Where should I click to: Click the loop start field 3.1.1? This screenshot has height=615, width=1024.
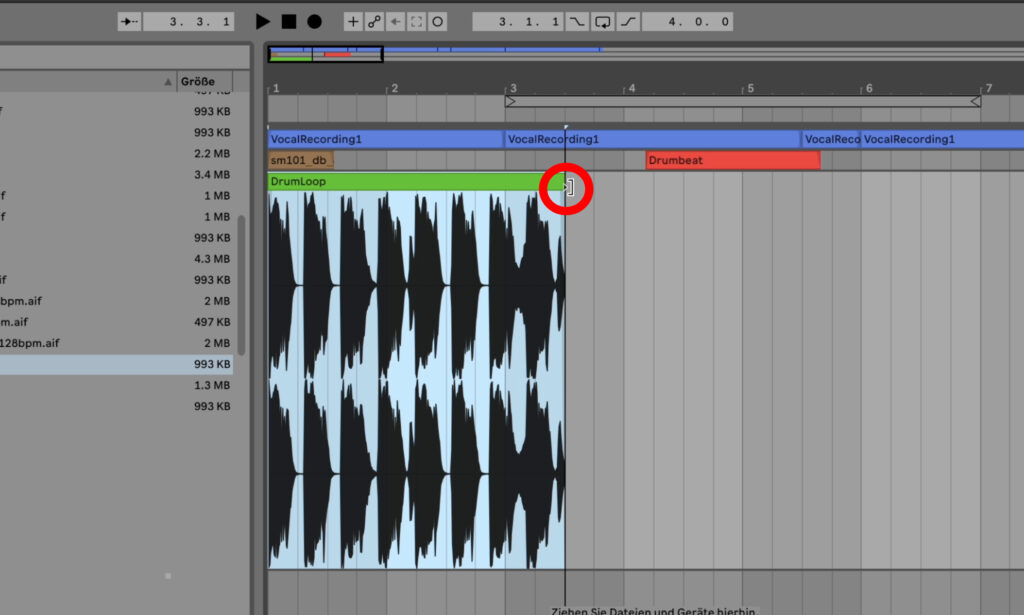coord(518,22)
